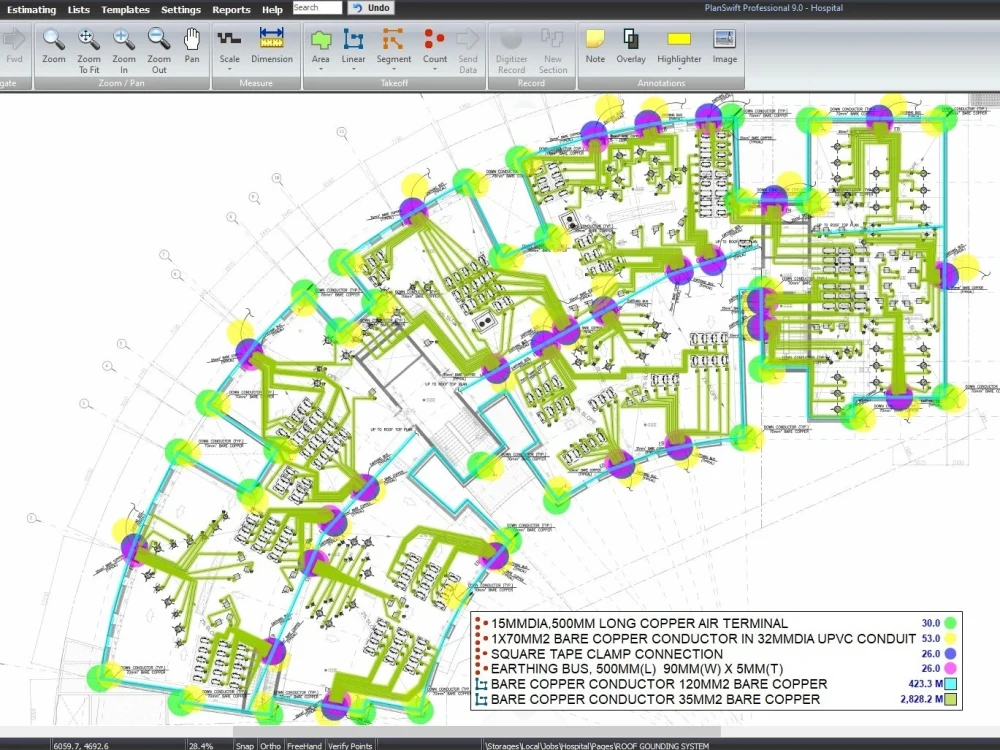Toggle Verify Points in status bar
Screen dimensions: 1000x750
[350, 745]
